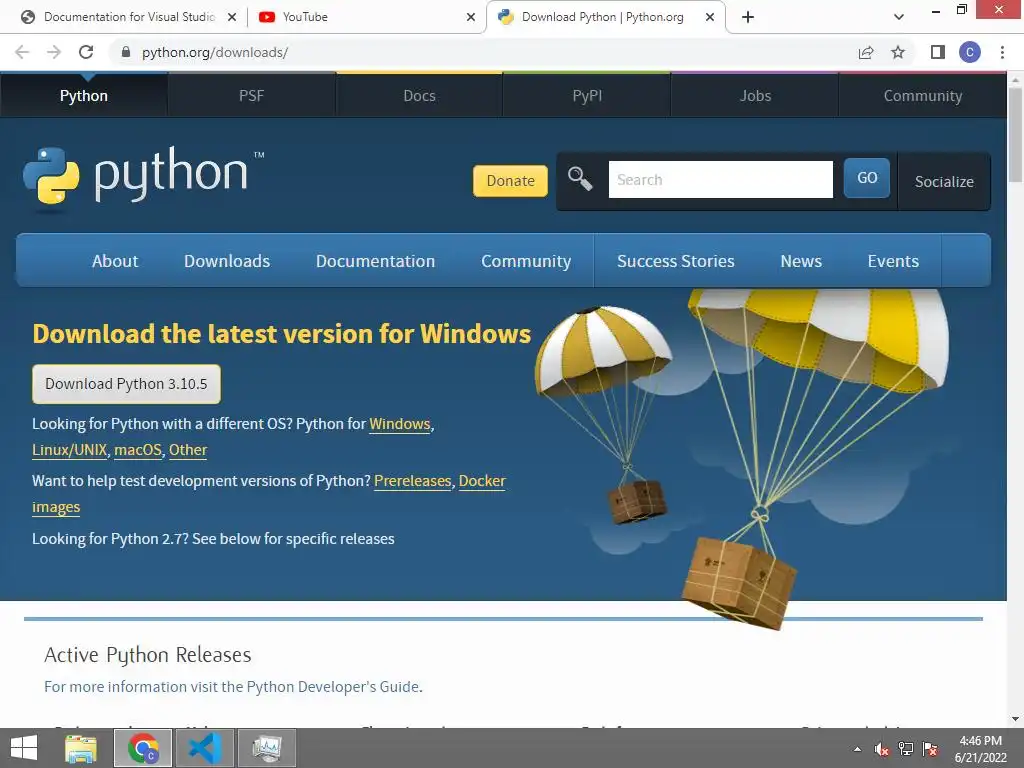Open the Documentation navigation menu
1024x768 pixels.
(x=376, y=261)
